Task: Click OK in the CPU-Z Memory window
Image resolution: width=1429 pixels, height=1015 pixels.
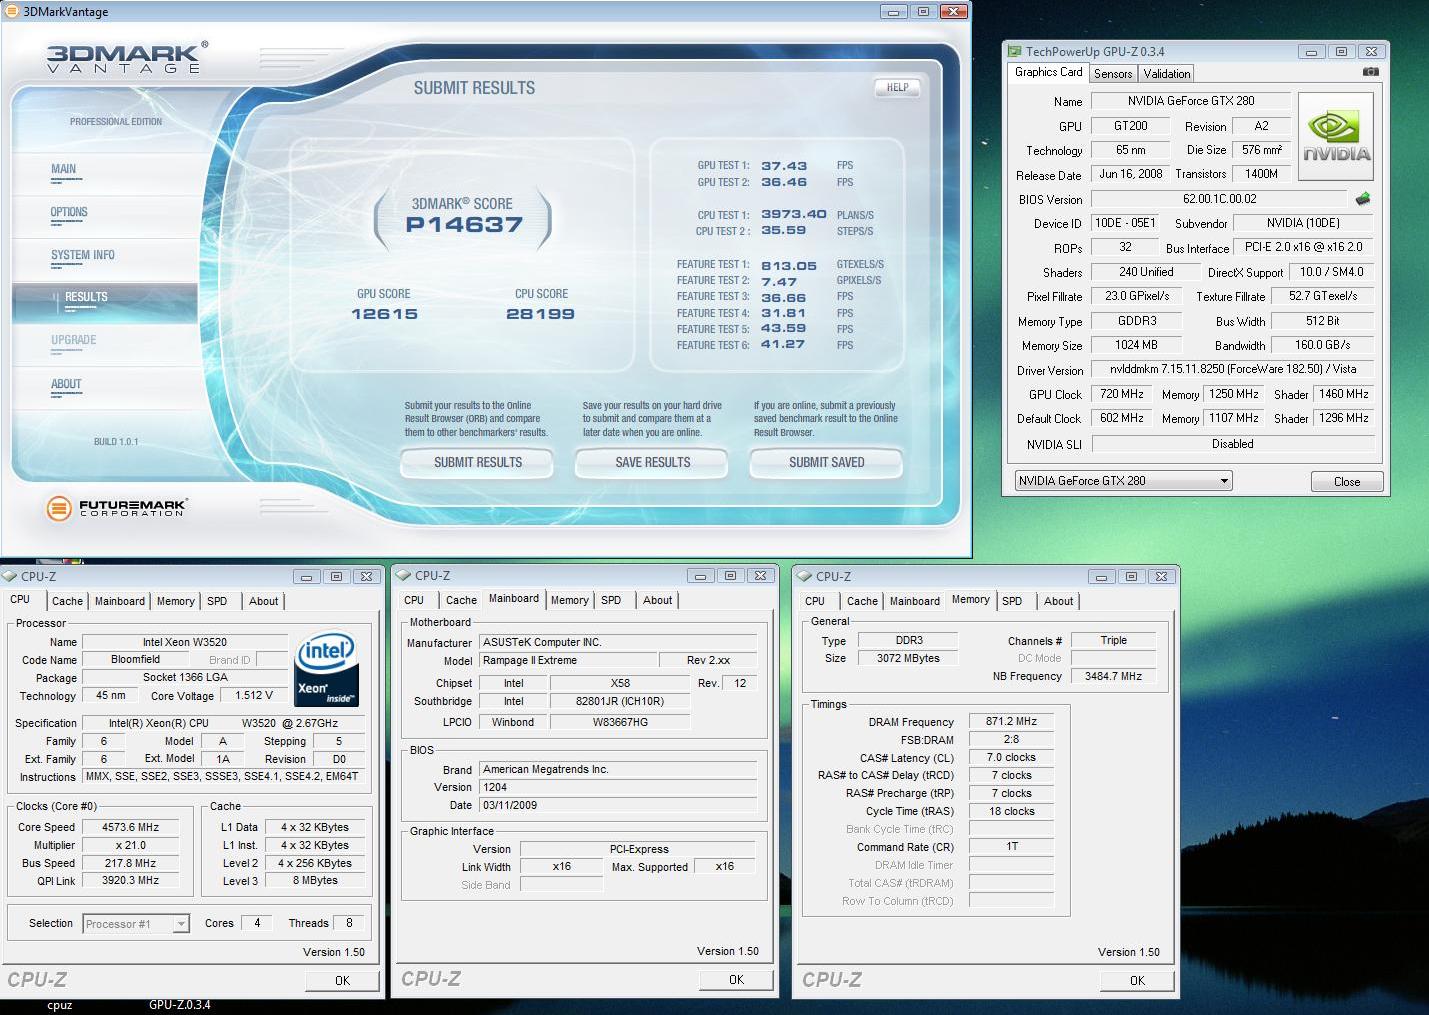Action: [x=1137, y=981]
